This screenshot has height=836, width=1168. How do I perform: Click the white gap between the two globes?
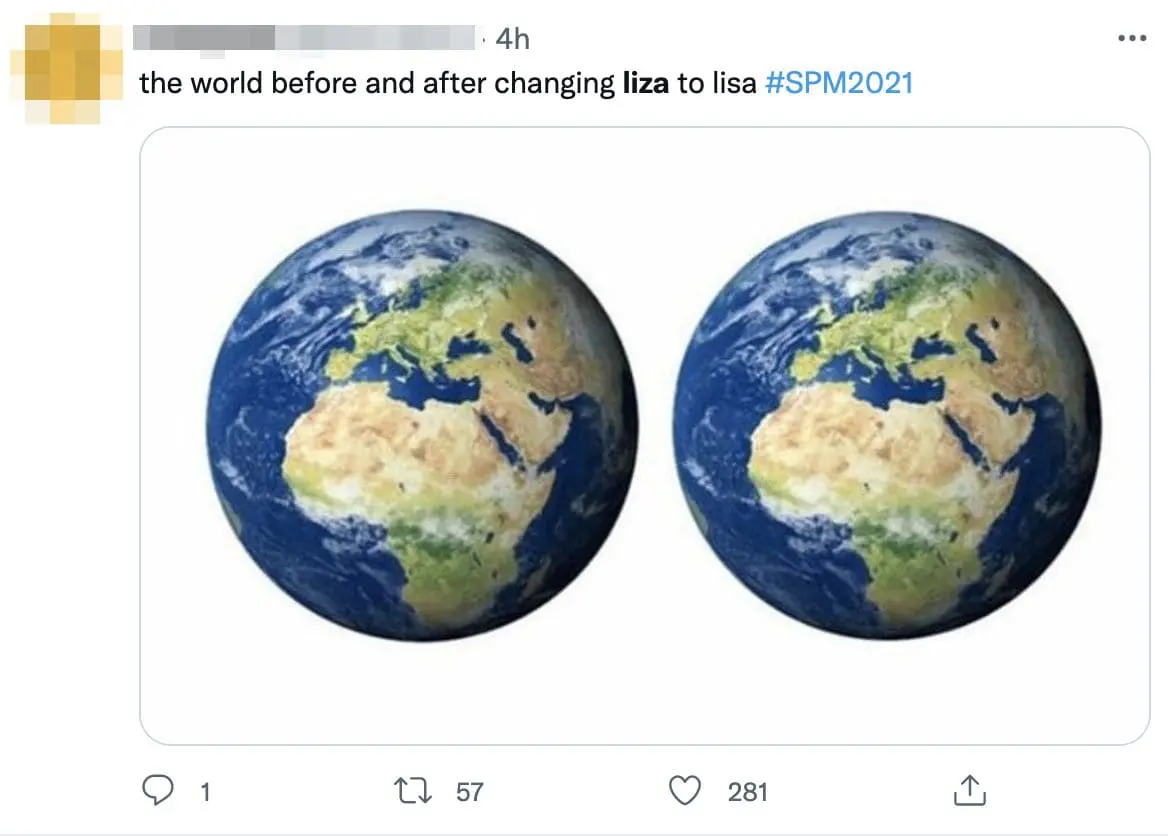[x=655, y=424]
